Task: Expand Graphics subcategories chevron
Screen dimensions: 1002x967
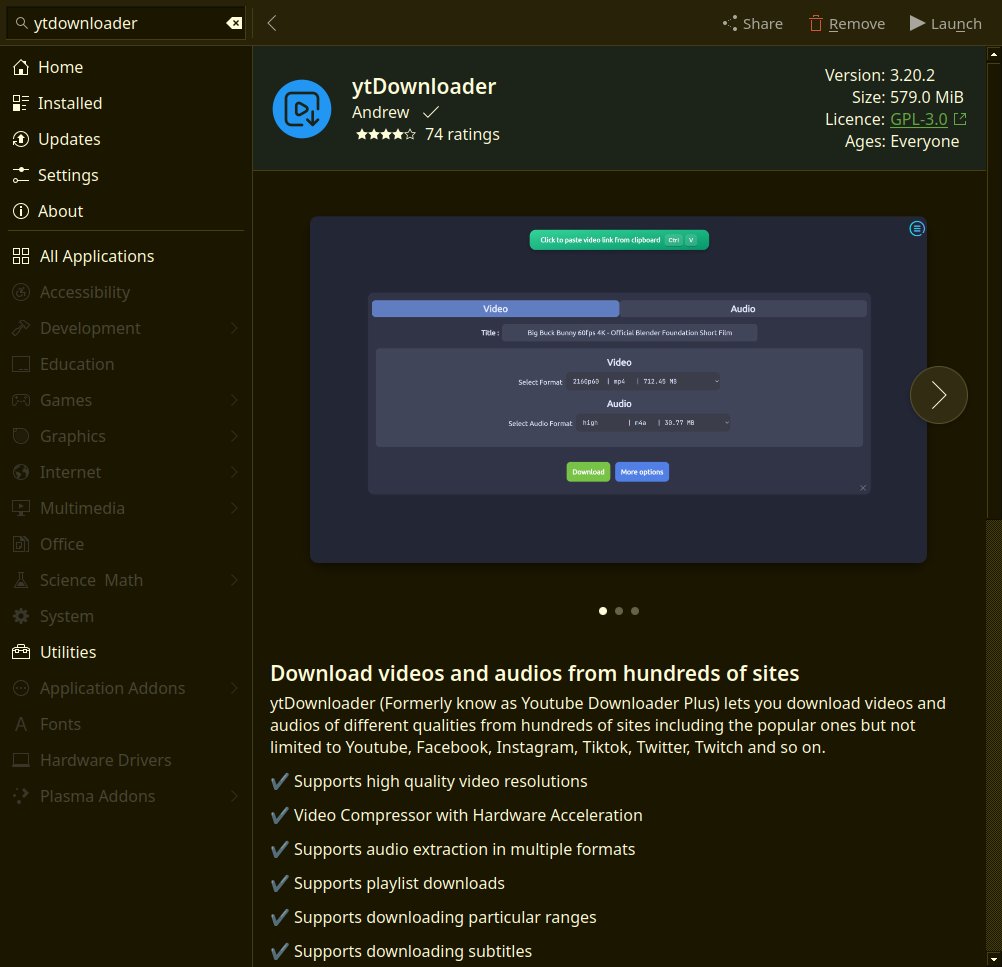Action: point(234,436)
